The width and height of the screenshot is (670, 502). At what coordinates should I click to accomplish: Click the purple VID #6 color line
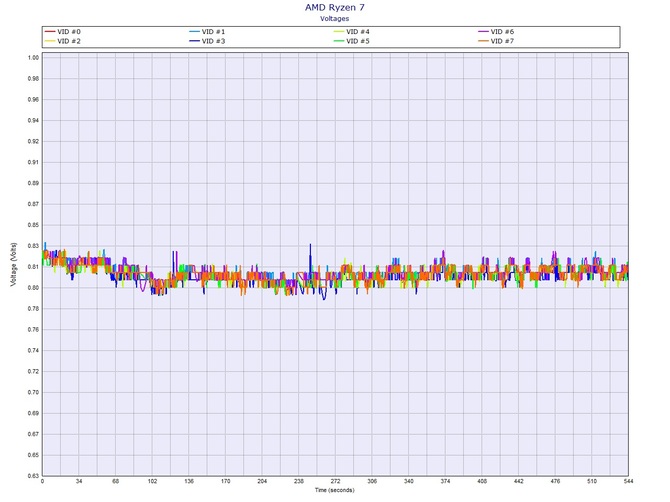point(483,32)
